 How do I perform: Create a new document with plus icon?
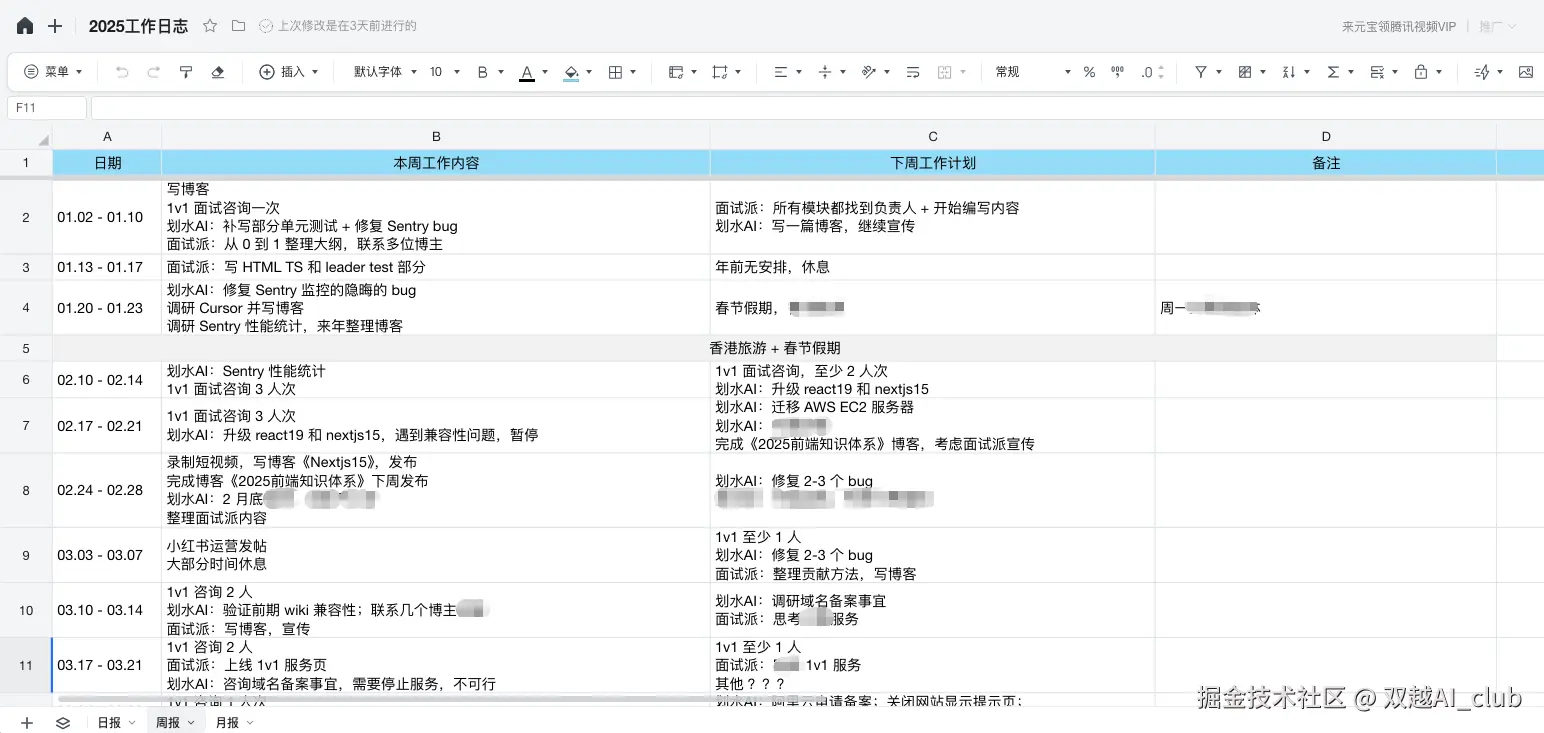55,26
